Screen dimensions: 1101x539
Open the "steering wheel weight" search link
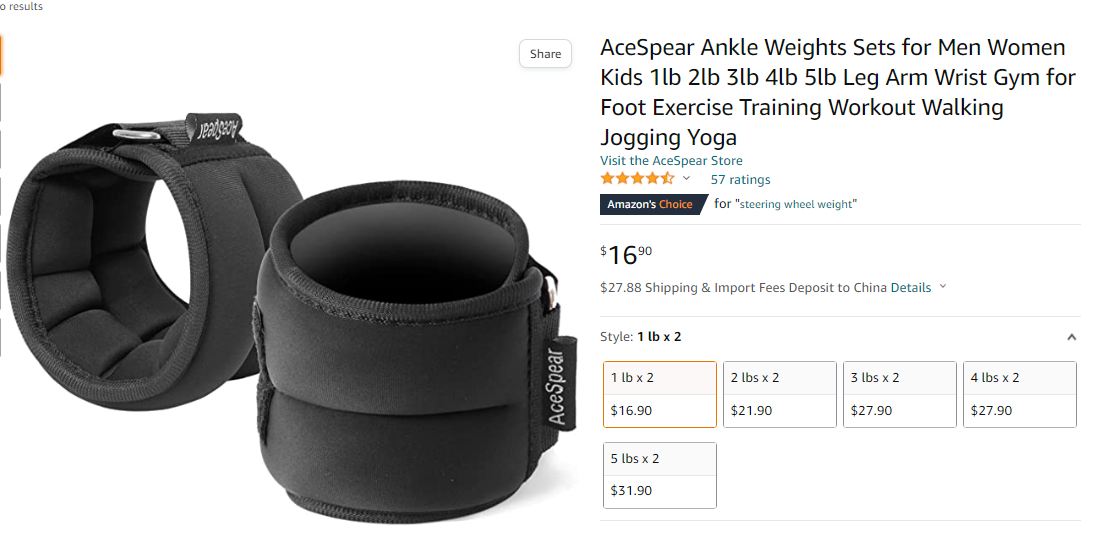(796, 204)
